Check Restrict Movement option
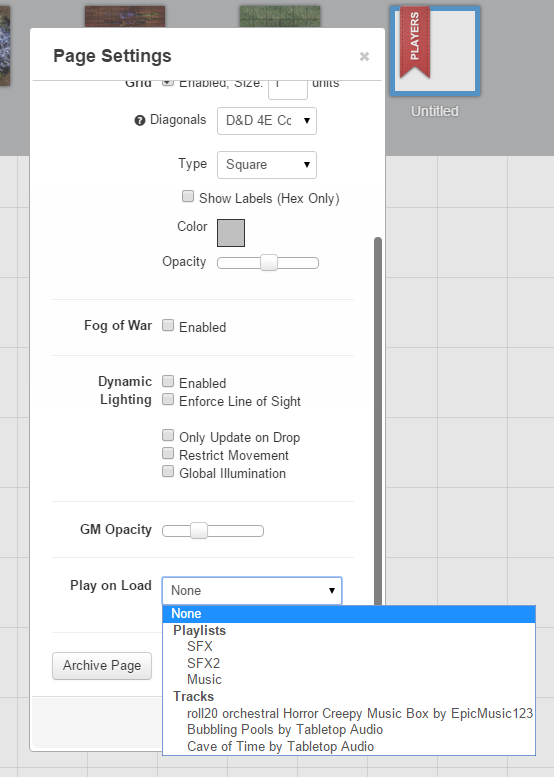The width and height of the screenshot is (554, 777). coord(168,453)
